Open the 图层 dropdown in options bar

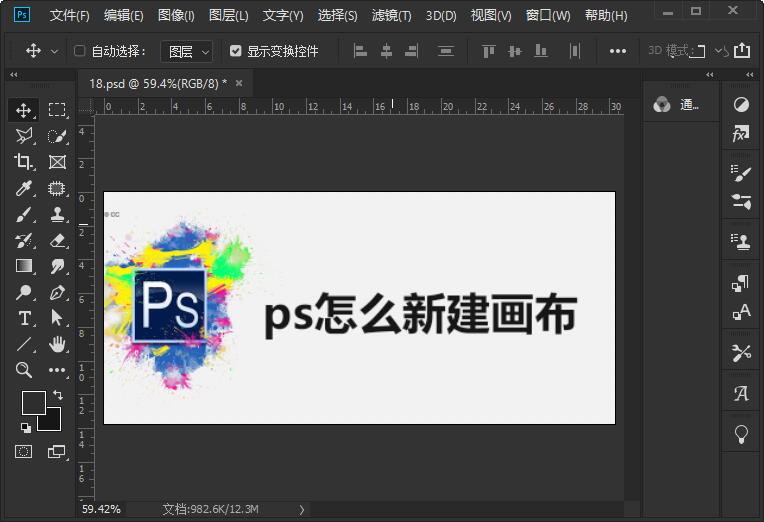click(x=187, y=51)
